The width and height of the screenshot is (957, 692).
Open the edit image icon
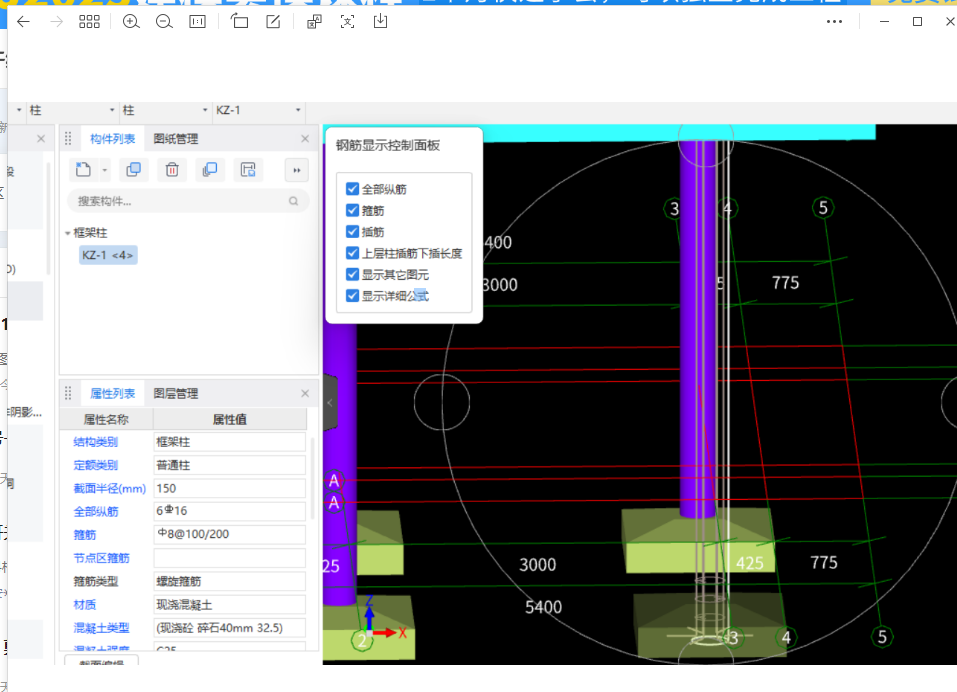pos(273,22)
